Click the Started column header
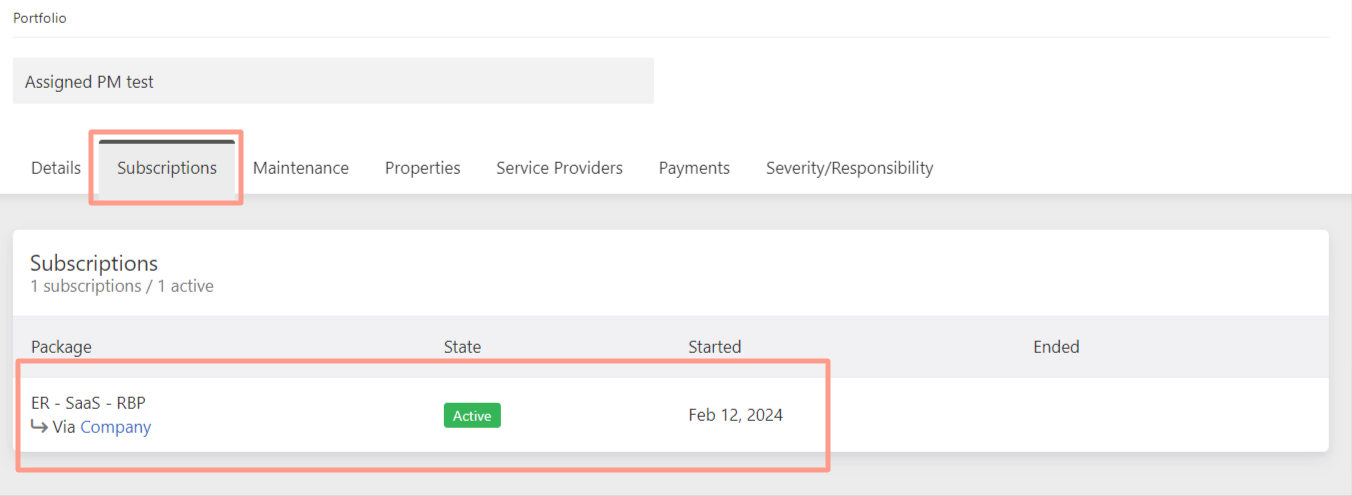 tap(715, 347)
